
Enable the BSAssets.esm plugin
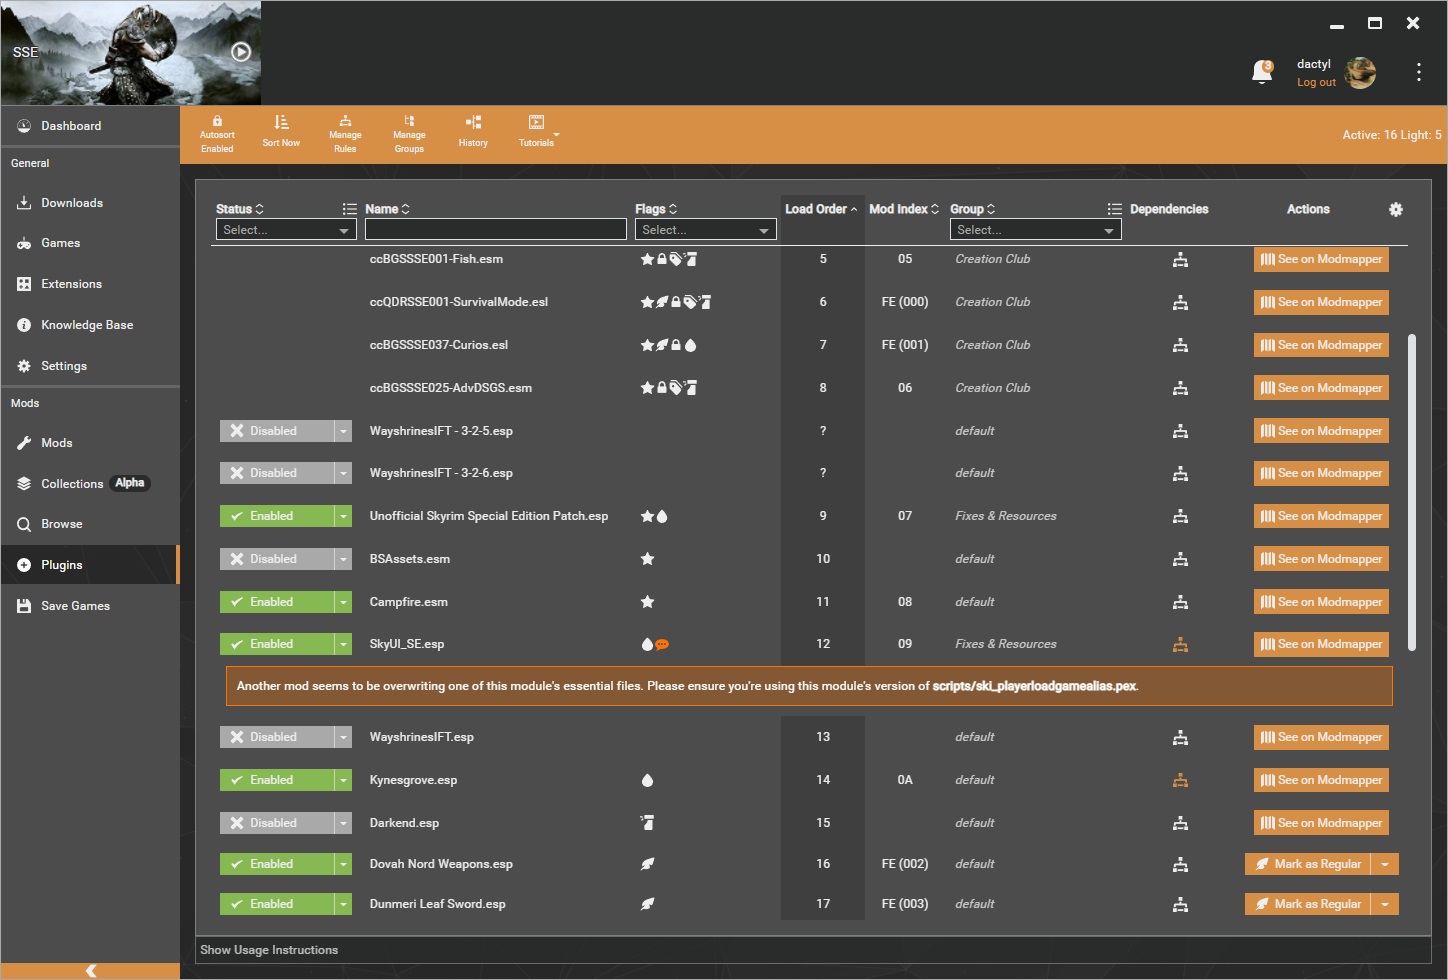(x=278, y=558)
